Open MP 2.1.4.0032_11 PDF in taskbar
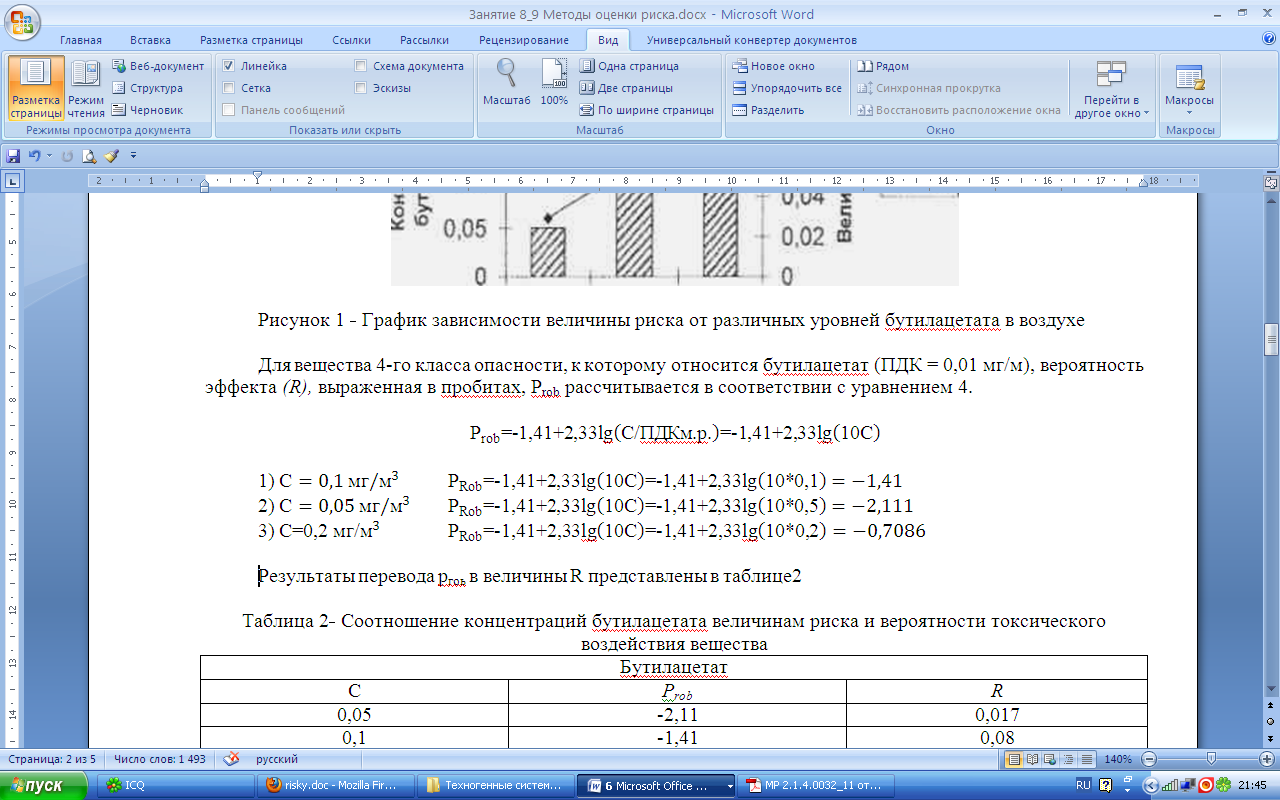The image size is (1280, 800). tap(817, 786)
